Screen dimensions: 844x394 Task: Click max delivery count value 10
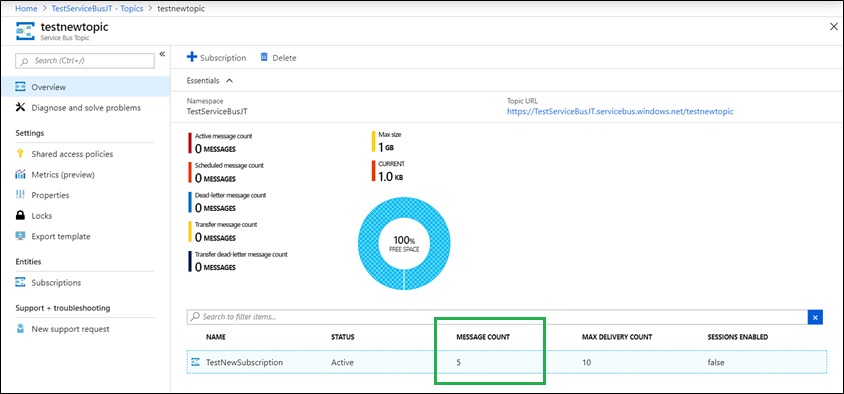tap(586, 362)
